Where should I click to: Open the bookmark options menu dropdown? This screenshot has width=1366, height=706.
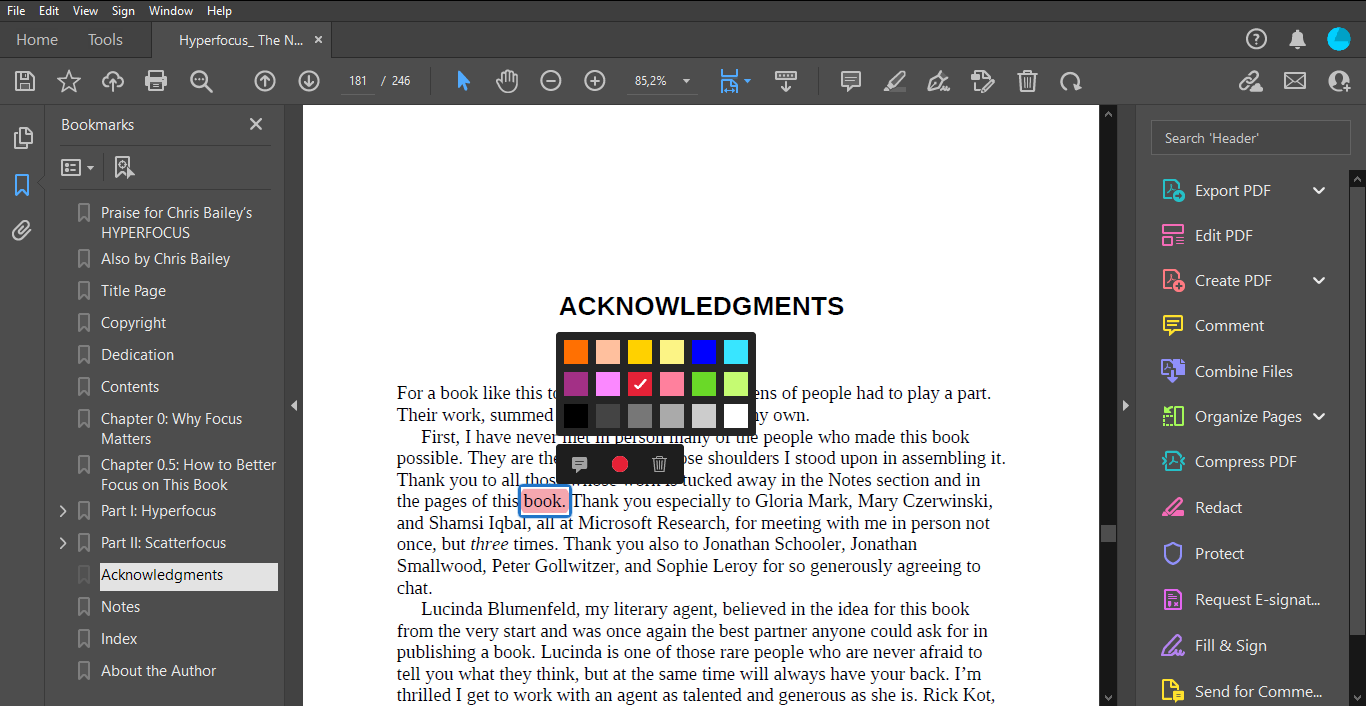click(78, 168)
